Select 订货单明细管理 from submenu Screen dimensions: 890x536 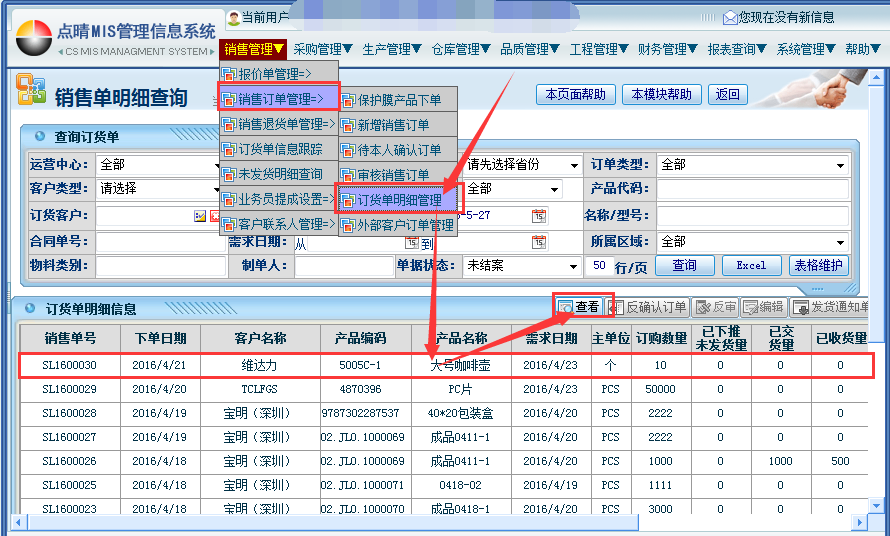(x=398, y=200)
